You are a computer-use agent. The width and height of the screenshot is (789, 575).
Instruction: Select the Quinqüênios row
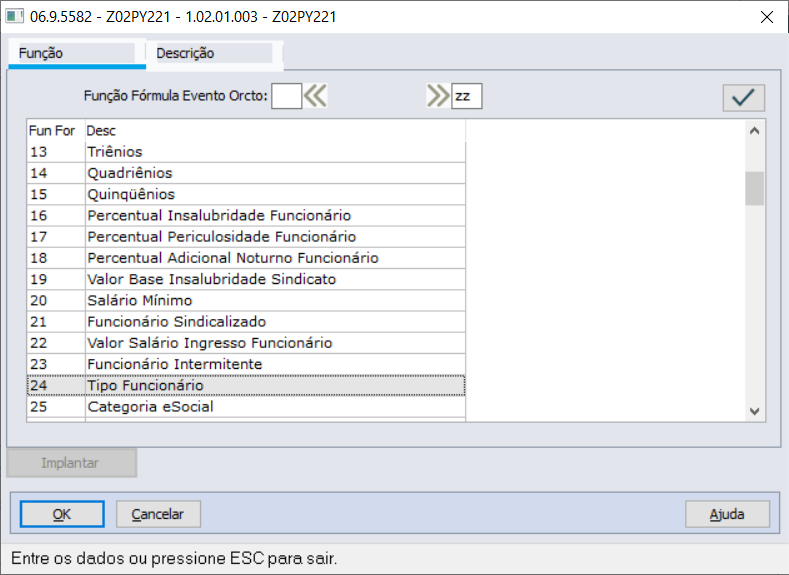(x=246, y=194)
